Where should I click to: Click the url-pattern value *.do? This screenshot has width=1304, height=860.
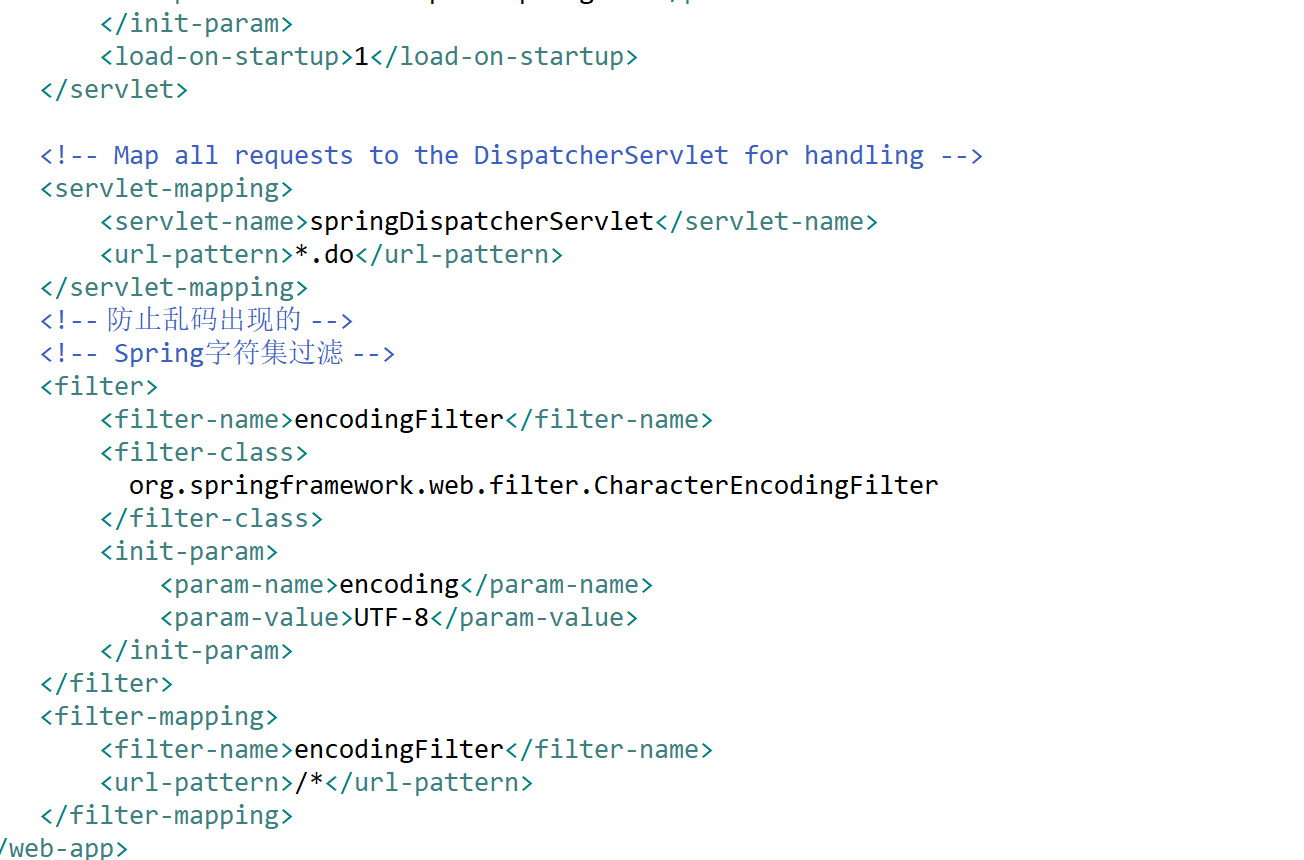pyautogui.click(x=328, y=254)
